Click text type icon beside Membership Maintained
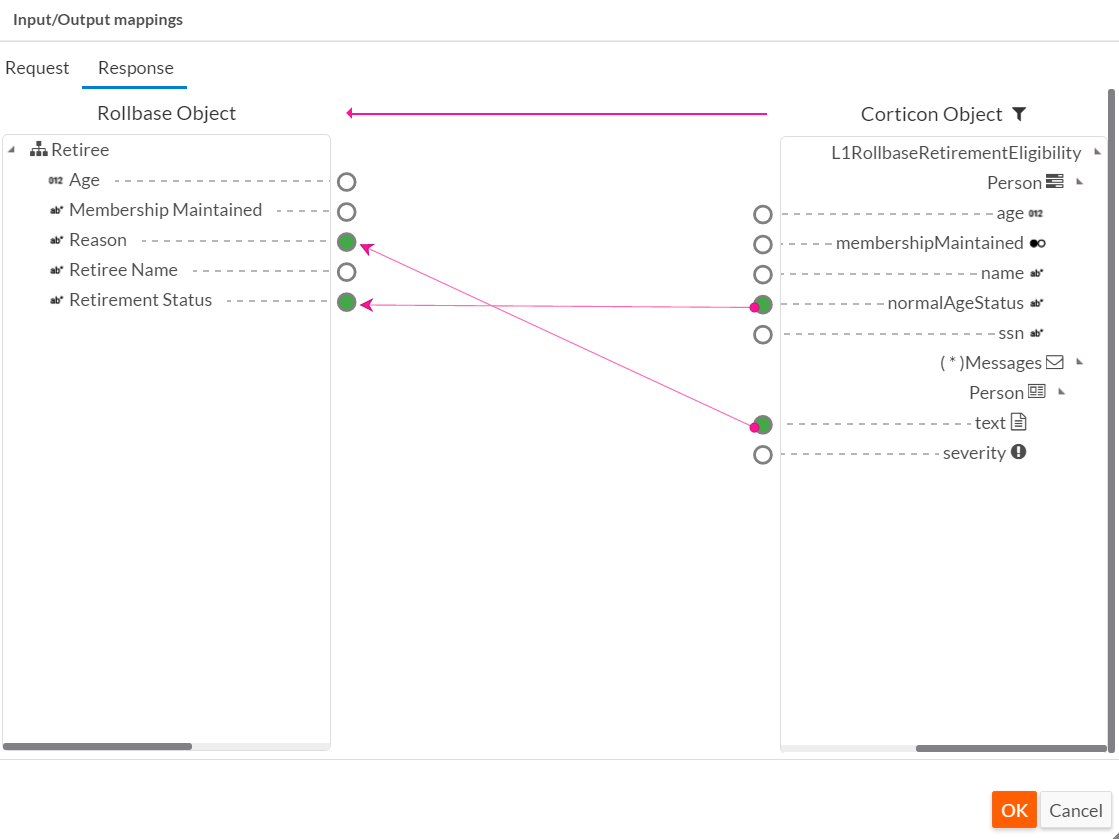 [x=56, y=210]
